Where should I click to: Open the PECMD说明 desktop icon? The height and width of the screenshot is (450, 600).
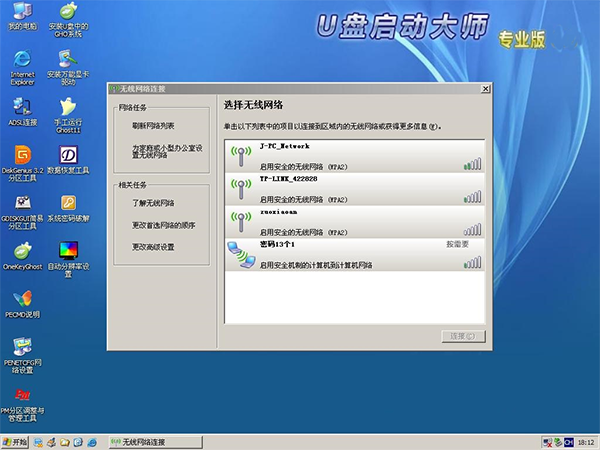point(22,298)
